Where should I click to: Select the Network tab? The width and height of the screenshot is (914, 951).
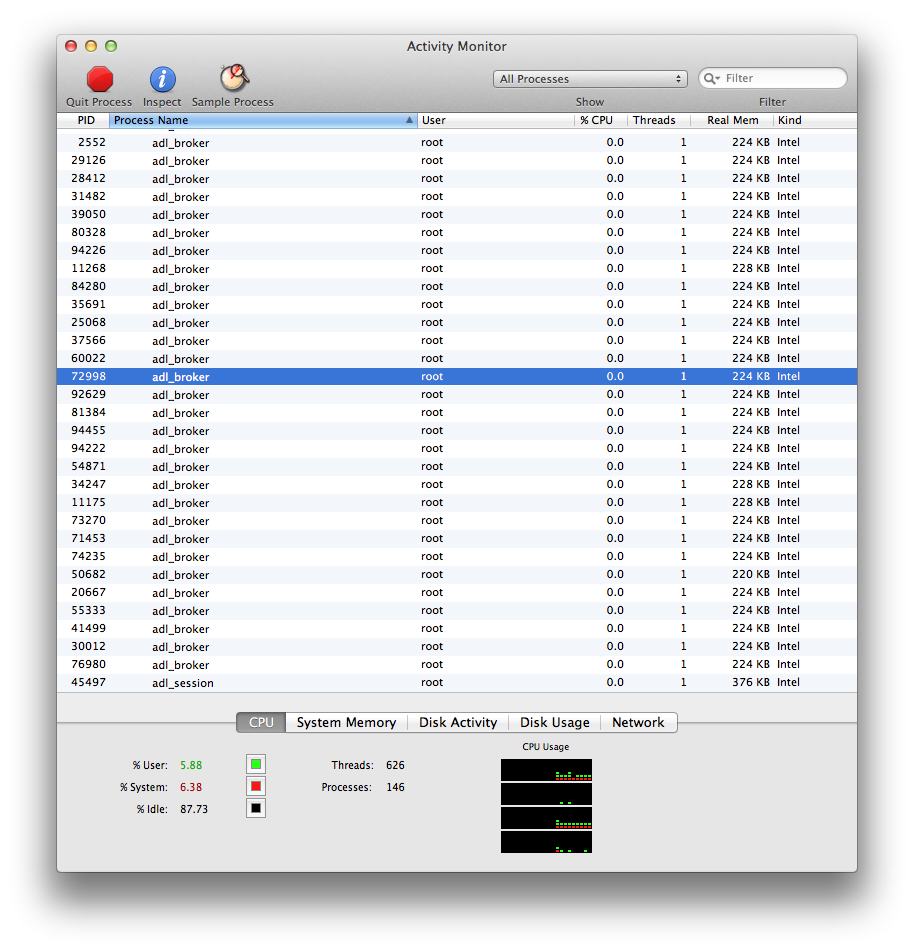pos(638,722)
